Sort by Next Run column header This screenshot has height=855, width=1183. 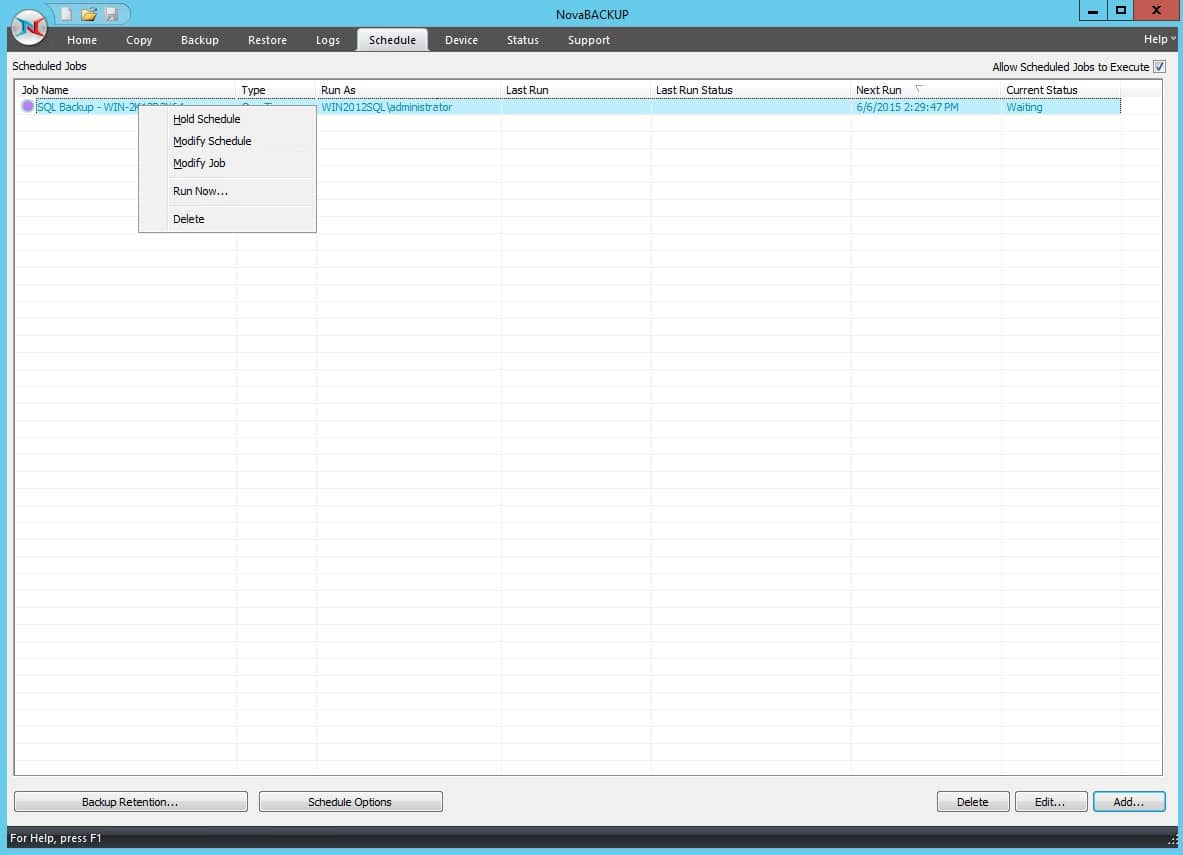click(926, 90)
